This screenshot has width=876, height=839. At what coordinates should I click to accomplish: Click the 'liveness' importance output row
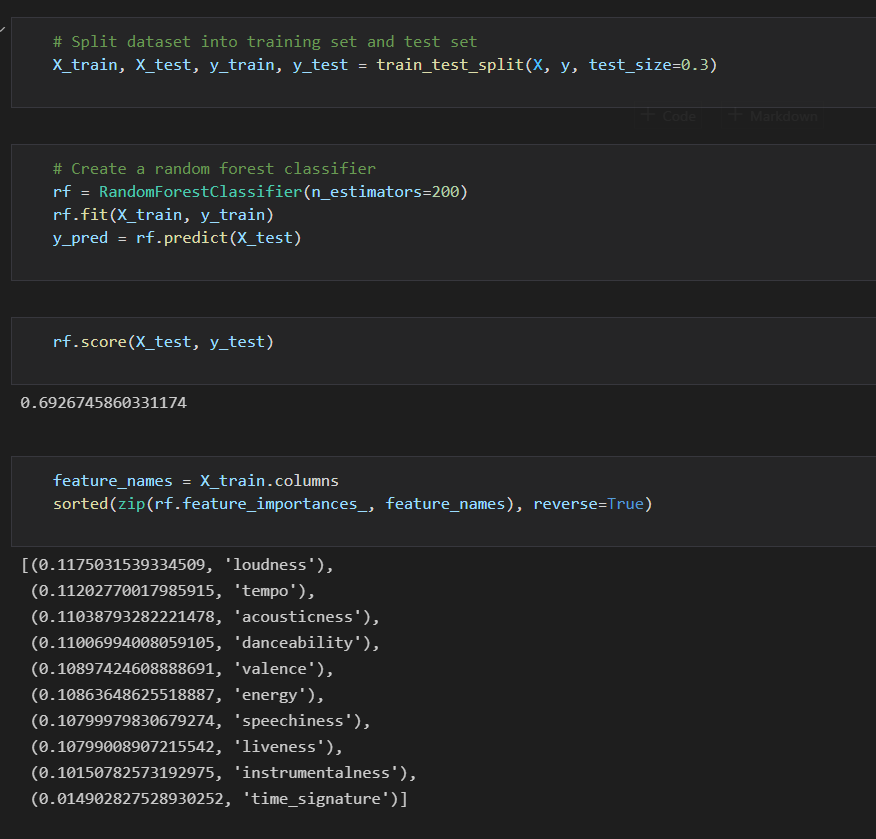[x=187, y=747]
